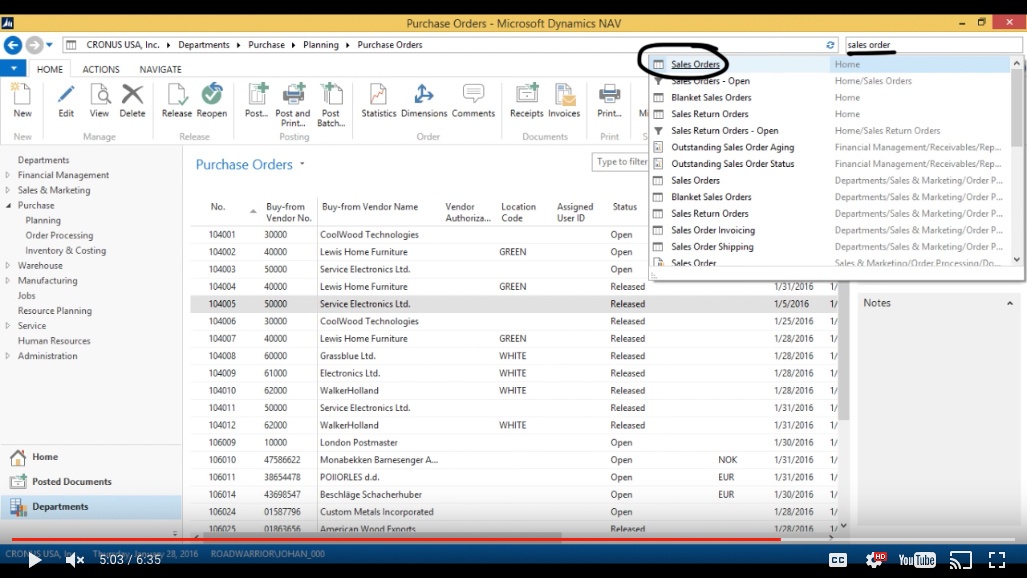The height and width of the screenshot is (578, 1027).
Task: Select order row 104008 Grassblue Ltd.
Action: point(514,356)
